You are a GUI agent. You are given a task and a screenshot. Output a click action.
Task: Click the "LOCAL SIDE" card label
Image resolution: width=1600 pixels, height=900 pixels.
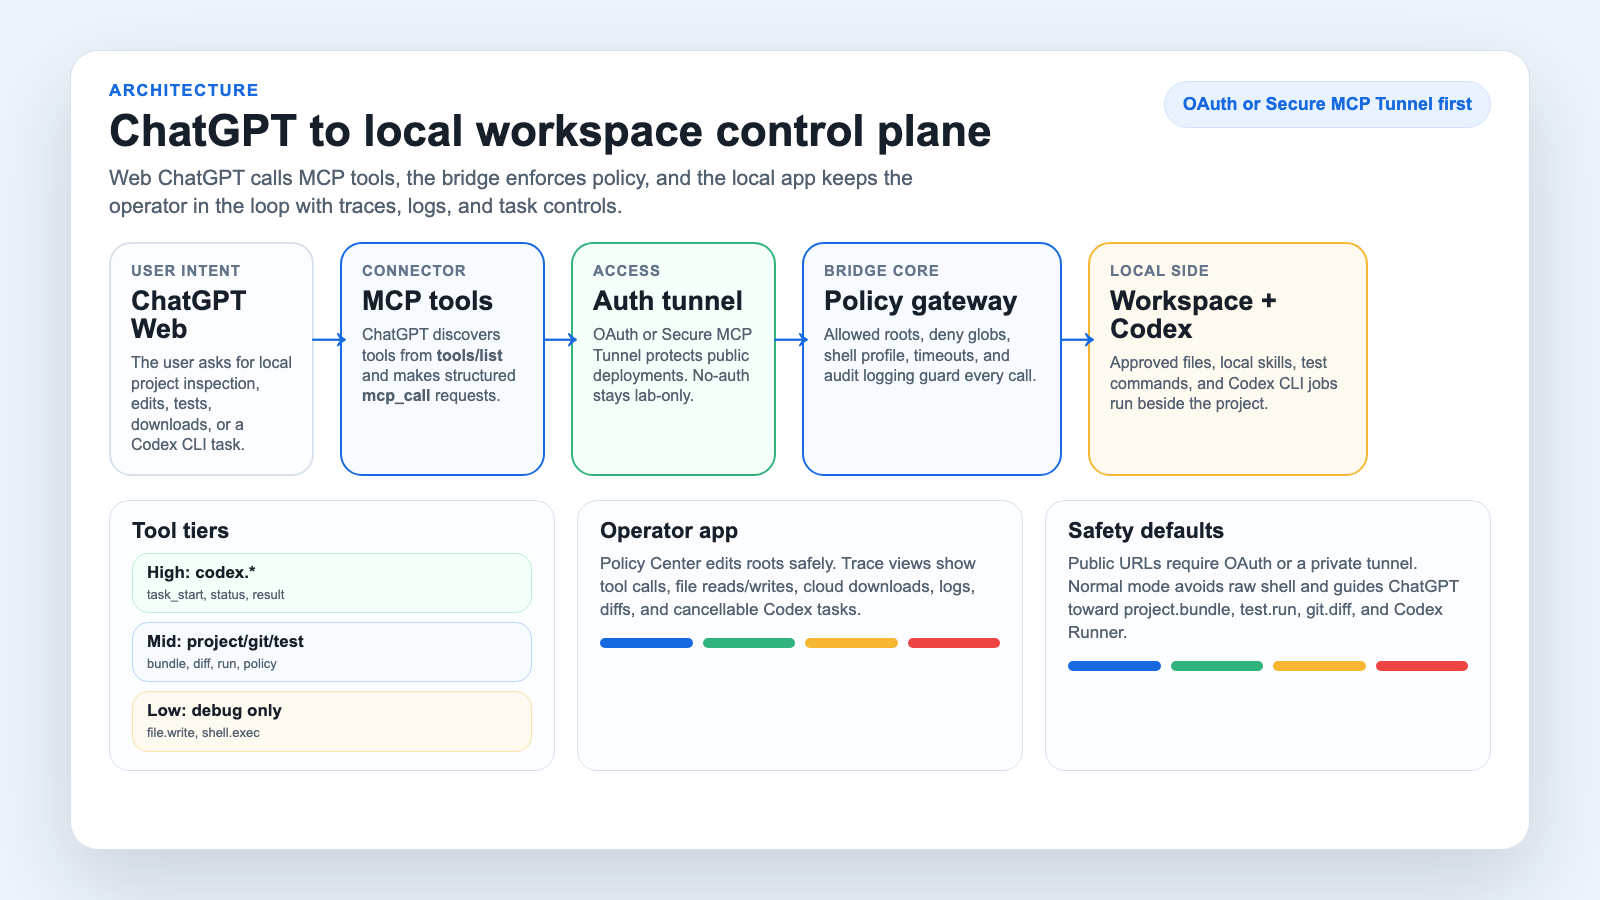(x=1159, y=271)
